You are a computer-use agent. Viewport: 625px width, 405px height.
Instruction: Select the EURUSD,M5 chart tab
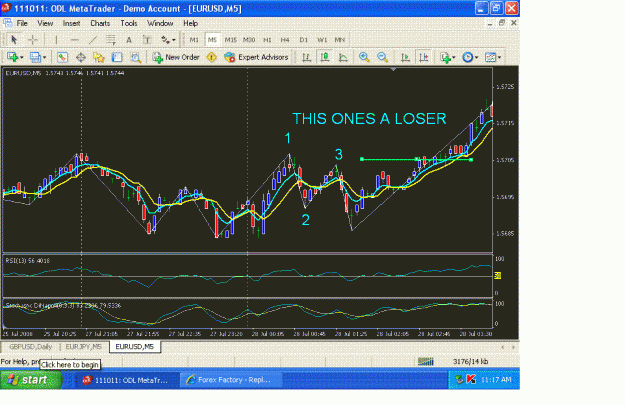click(135, 347)
